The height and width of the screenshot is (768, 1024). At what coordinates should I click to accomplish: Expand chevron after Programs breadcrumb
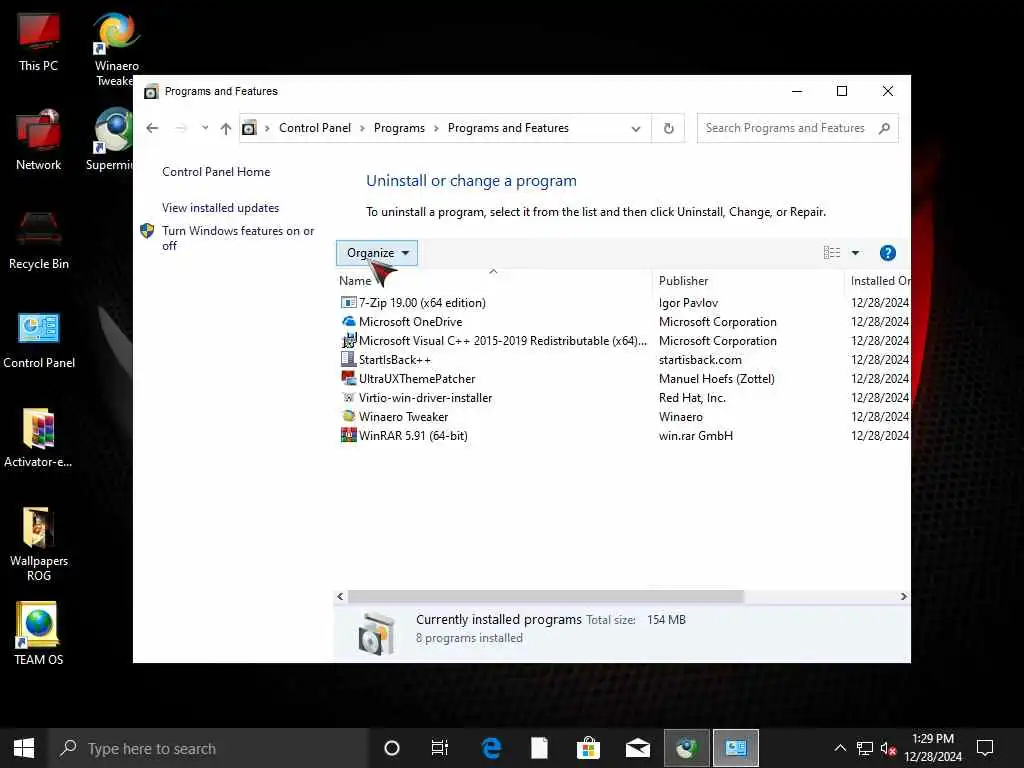tap(436, 128)
